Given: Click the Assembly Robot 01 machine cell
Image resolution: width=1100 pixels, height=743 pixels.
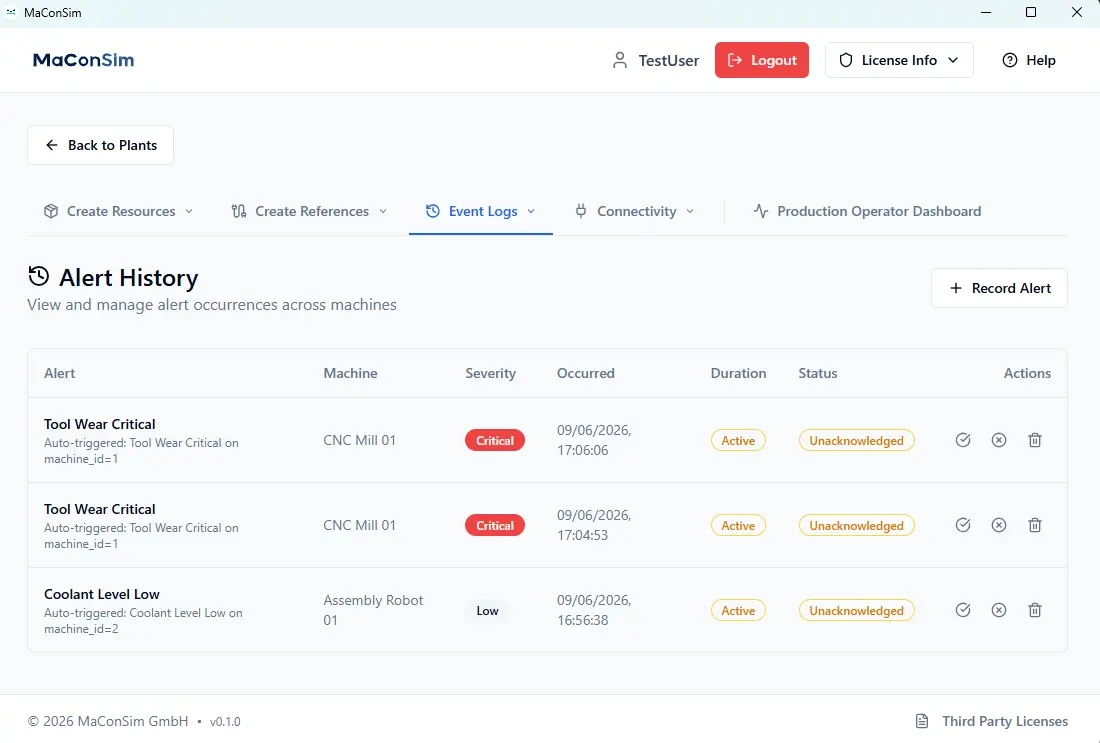Looking at the screenshot, I should pos(373,610).
